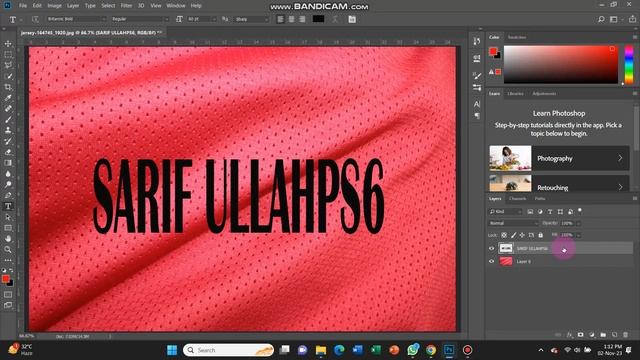The image size is (640, 360).
Task: Click the add layer style fx icon
Action: pyautogui.click(x=570, y=335)
